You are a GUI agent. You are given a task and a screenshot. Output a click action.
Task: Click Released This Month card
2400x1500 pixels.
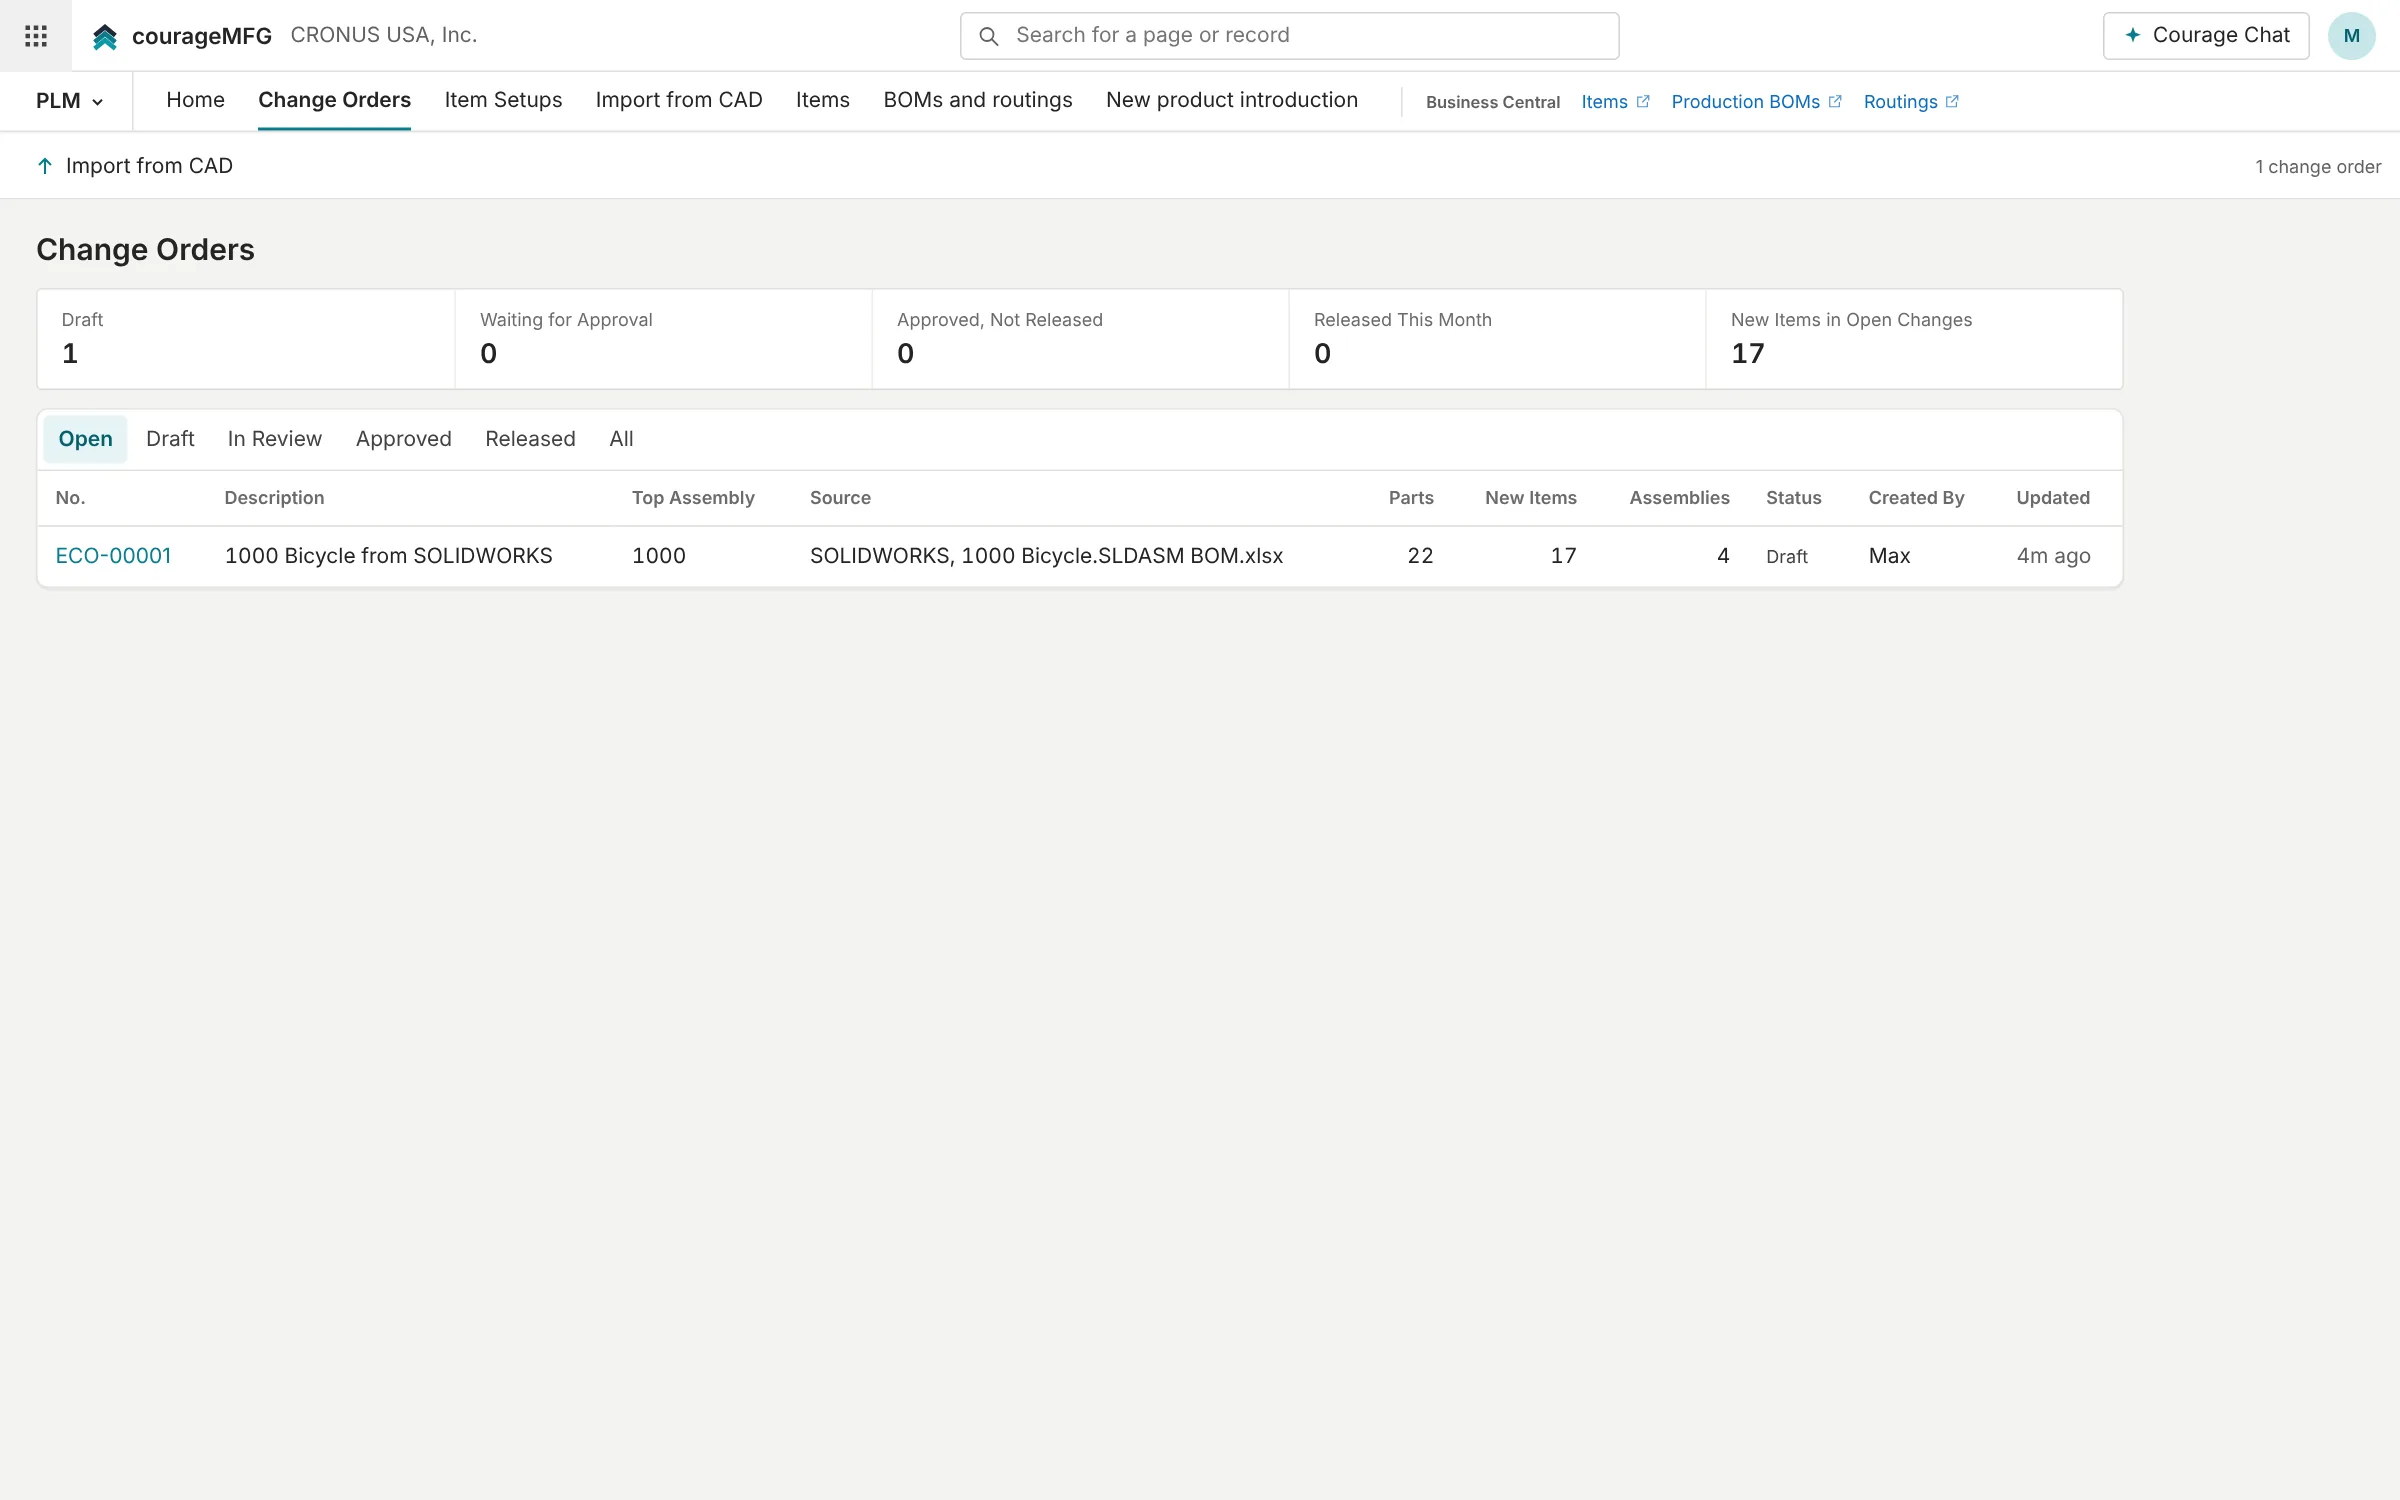pyautogui.click(x=1497, y=339)
